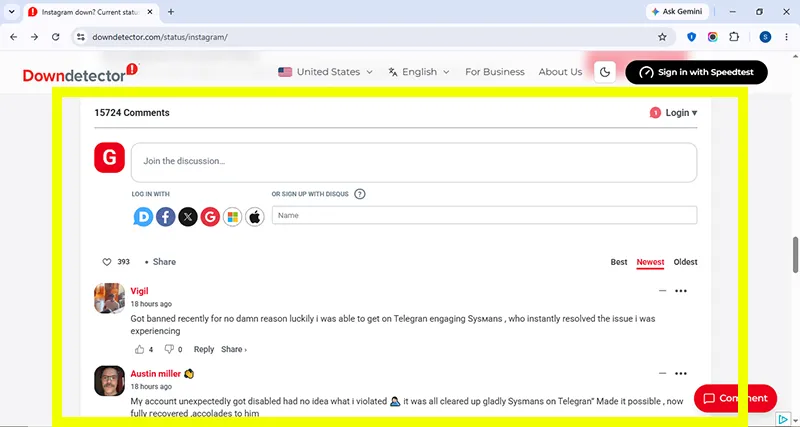Open Chrome three-dot menu
The width and height of the screenshot is (800, 427).
coord(786,37)
